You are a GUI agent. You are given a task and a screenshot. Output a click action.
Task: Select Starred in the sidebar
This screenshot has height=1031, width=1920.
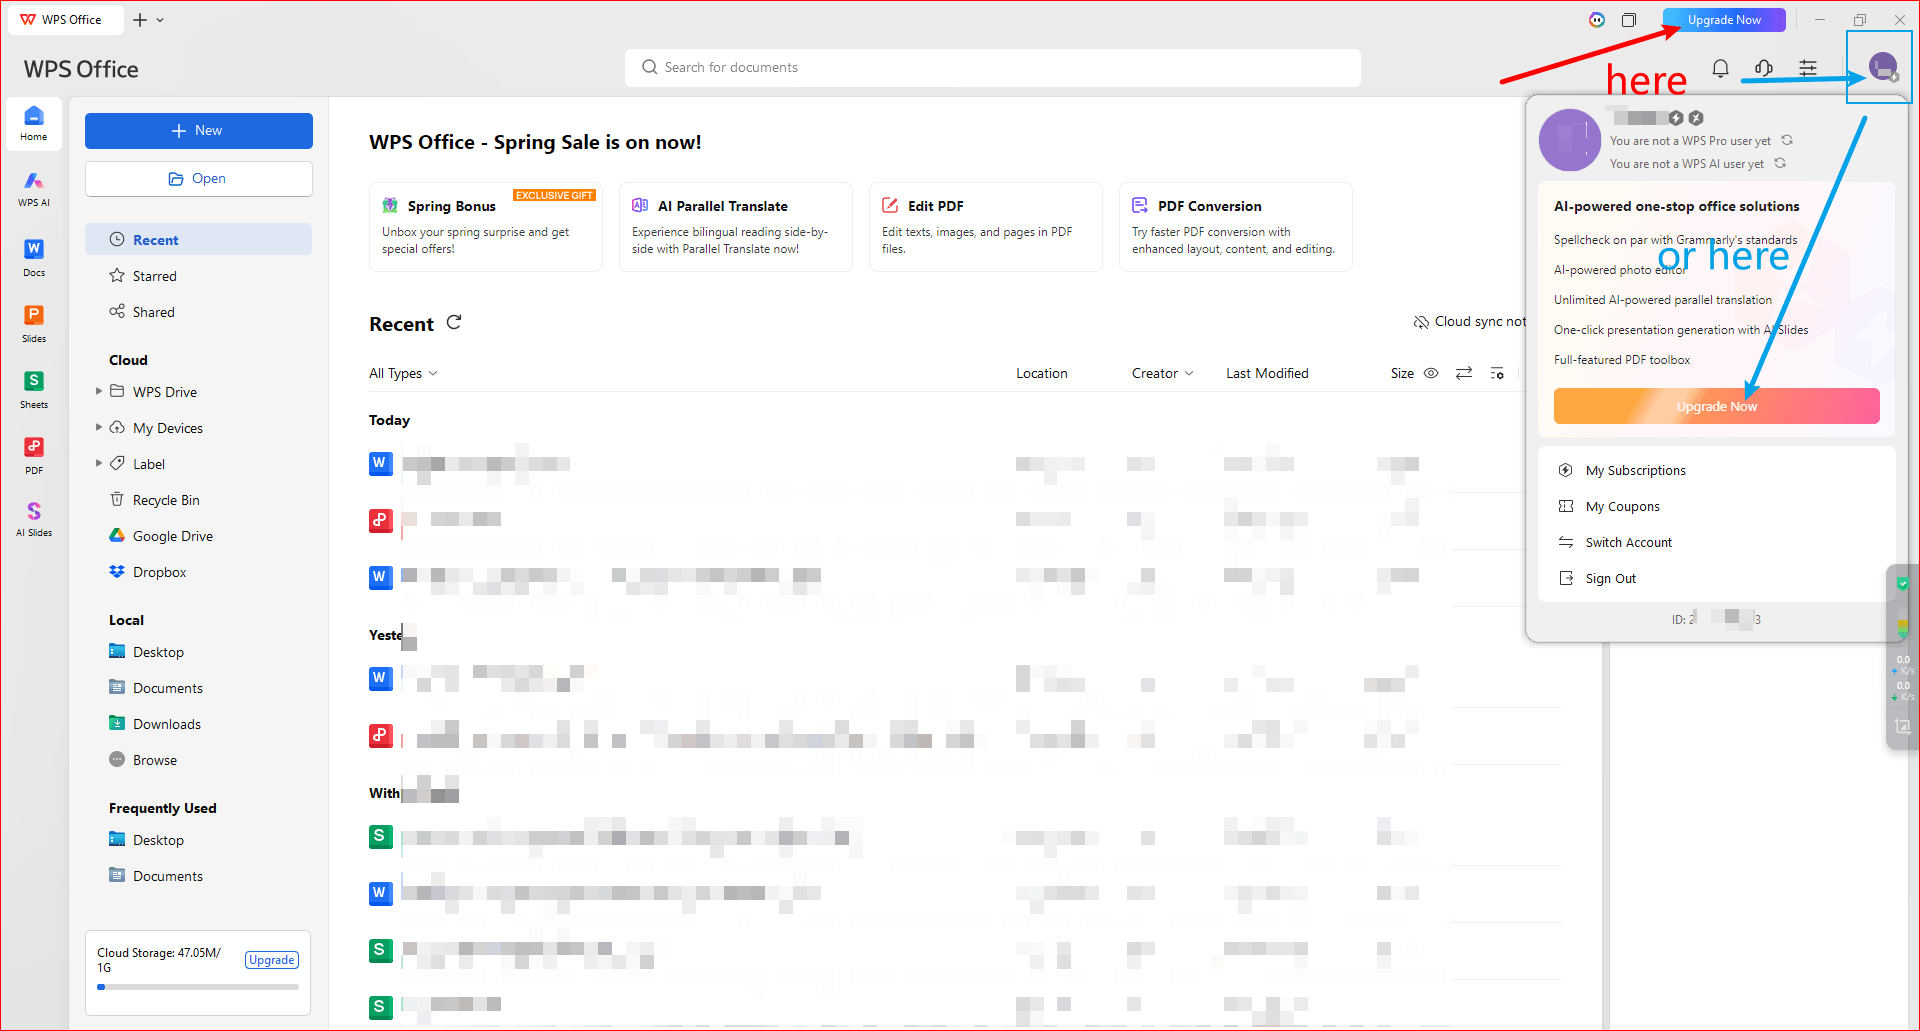(198, 276)
